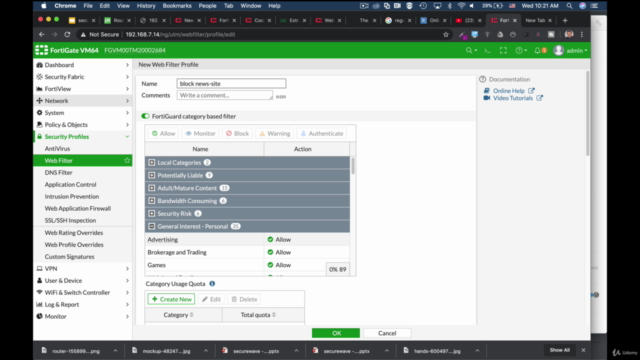Open the Chrome Bookmarks menu

coord(177,6)
